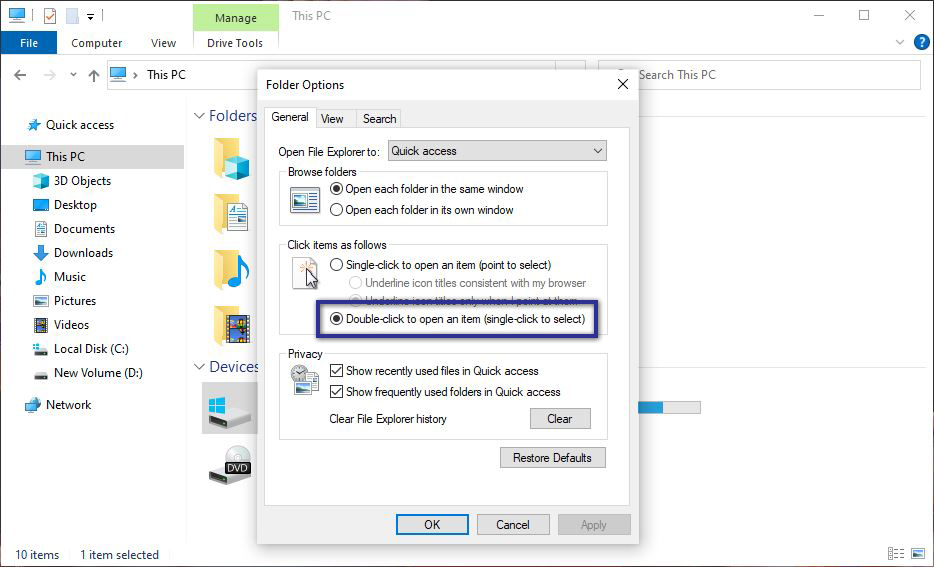Image resolution: width=934 pixels, height=567 pixels.
Task: Open the View ribbon tab in Explorer
Action: point(163,43)
